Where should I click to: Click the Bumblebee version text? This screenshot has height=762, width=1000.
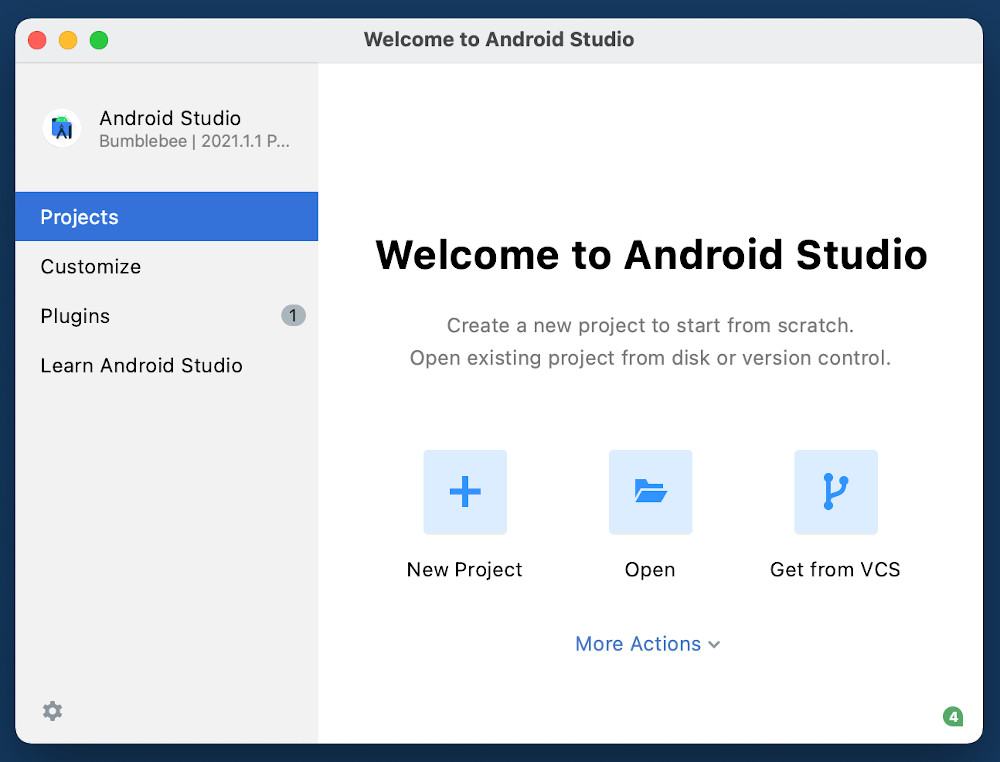coord(194,141)
